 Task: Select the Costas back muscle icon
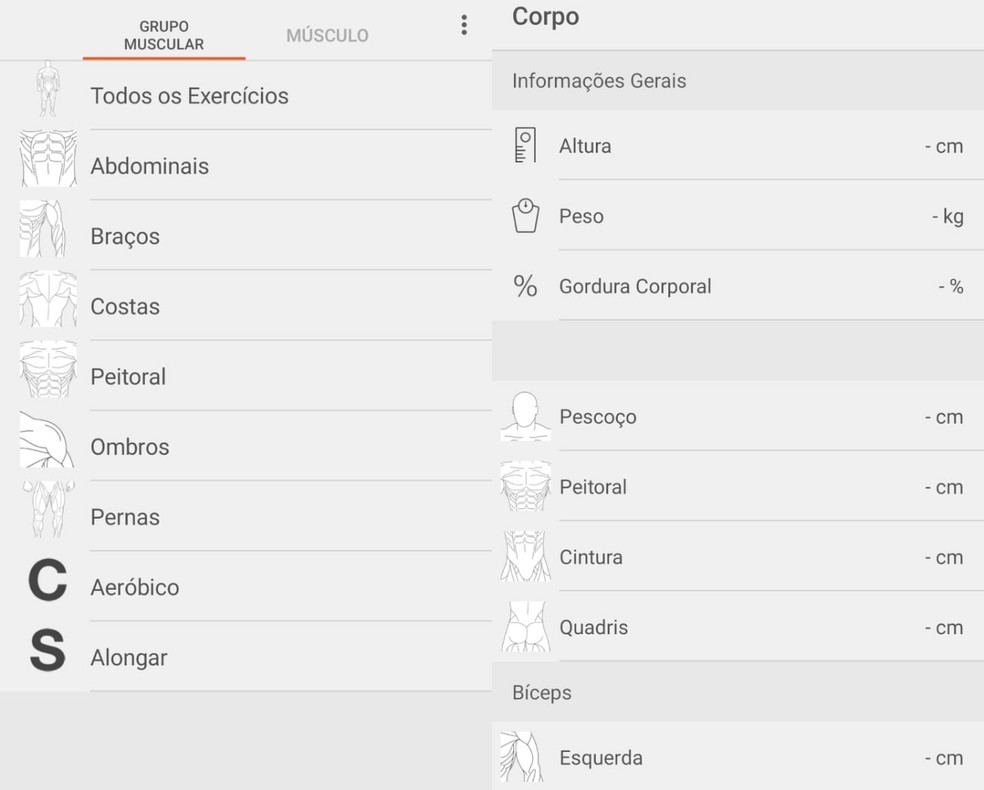pos(48,300)
